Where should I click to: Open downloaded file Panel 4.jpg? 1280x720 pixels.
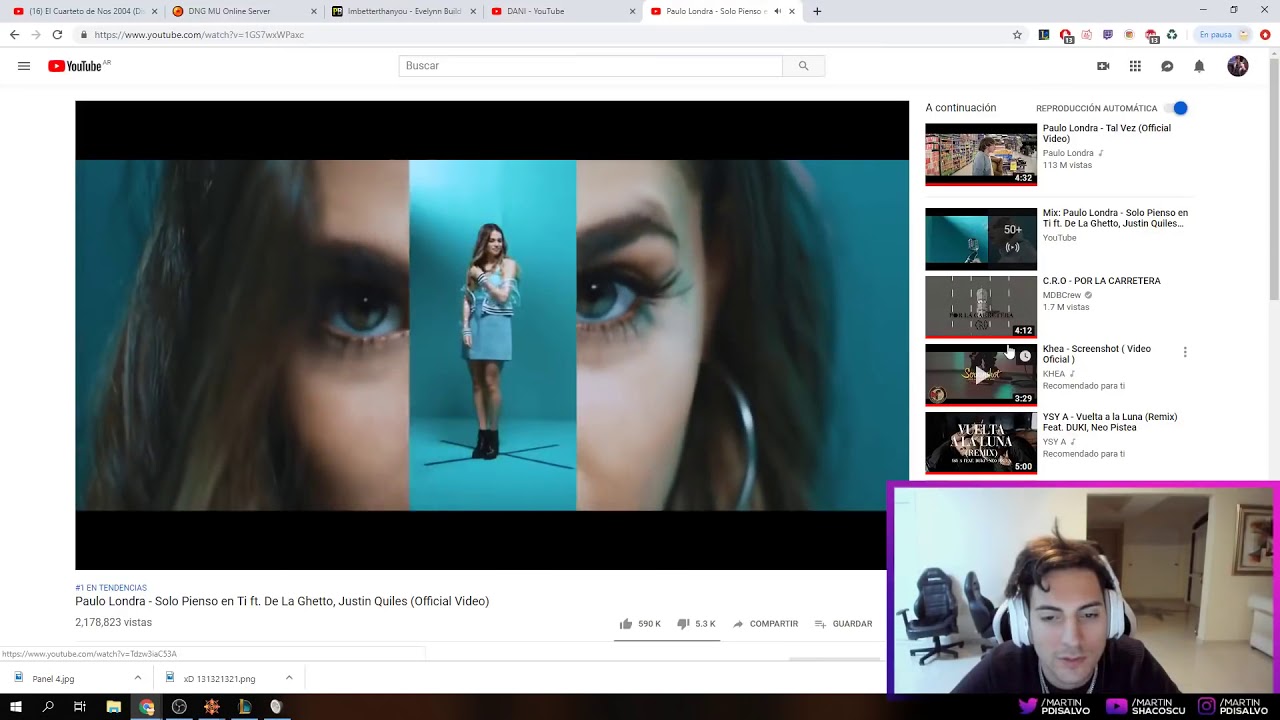point(53,679)
